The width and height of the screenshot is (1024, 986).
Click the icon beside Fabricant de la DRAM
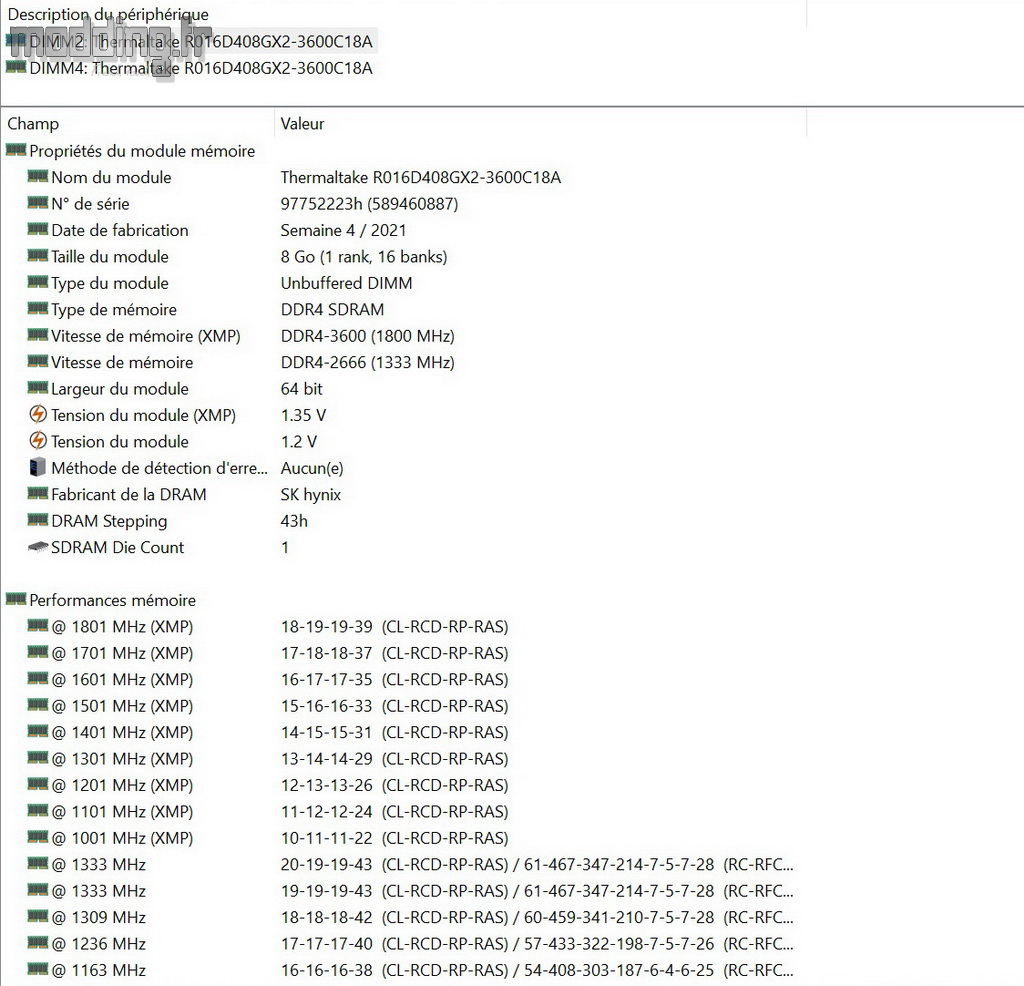coord(38,493)
